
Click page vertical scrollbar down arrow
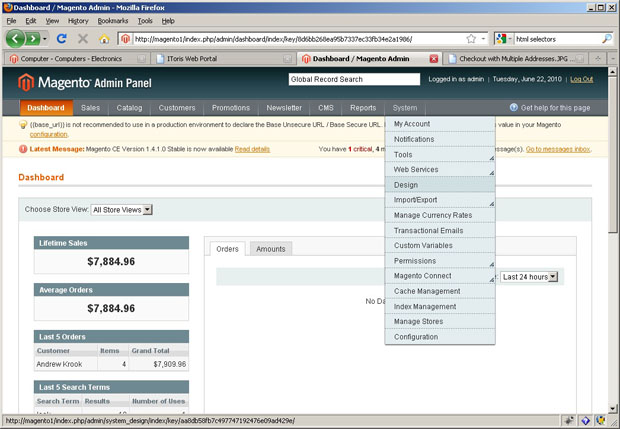click(x=612, y=409)
